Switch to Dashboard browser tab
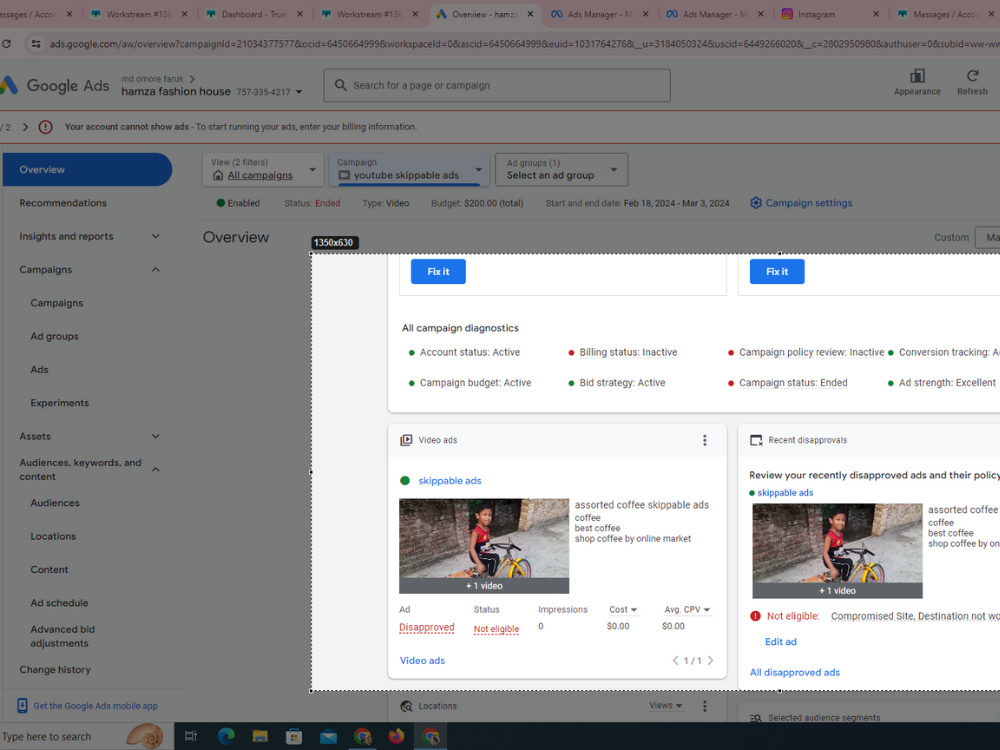The width and height of the screenshot is (1000, 750). (x=253, y=14)
